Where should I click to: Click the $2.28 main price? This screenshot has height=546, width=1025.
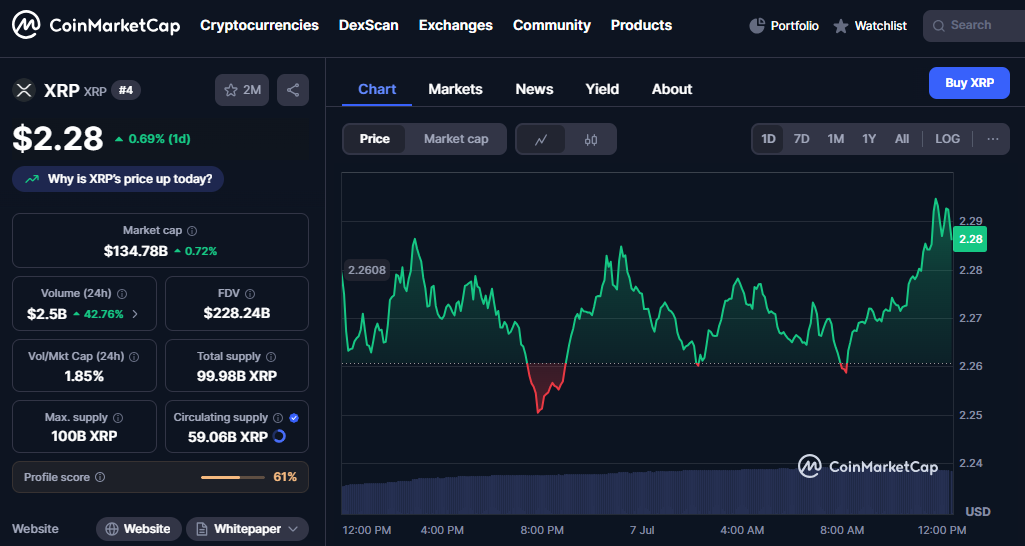pos(58,138)
